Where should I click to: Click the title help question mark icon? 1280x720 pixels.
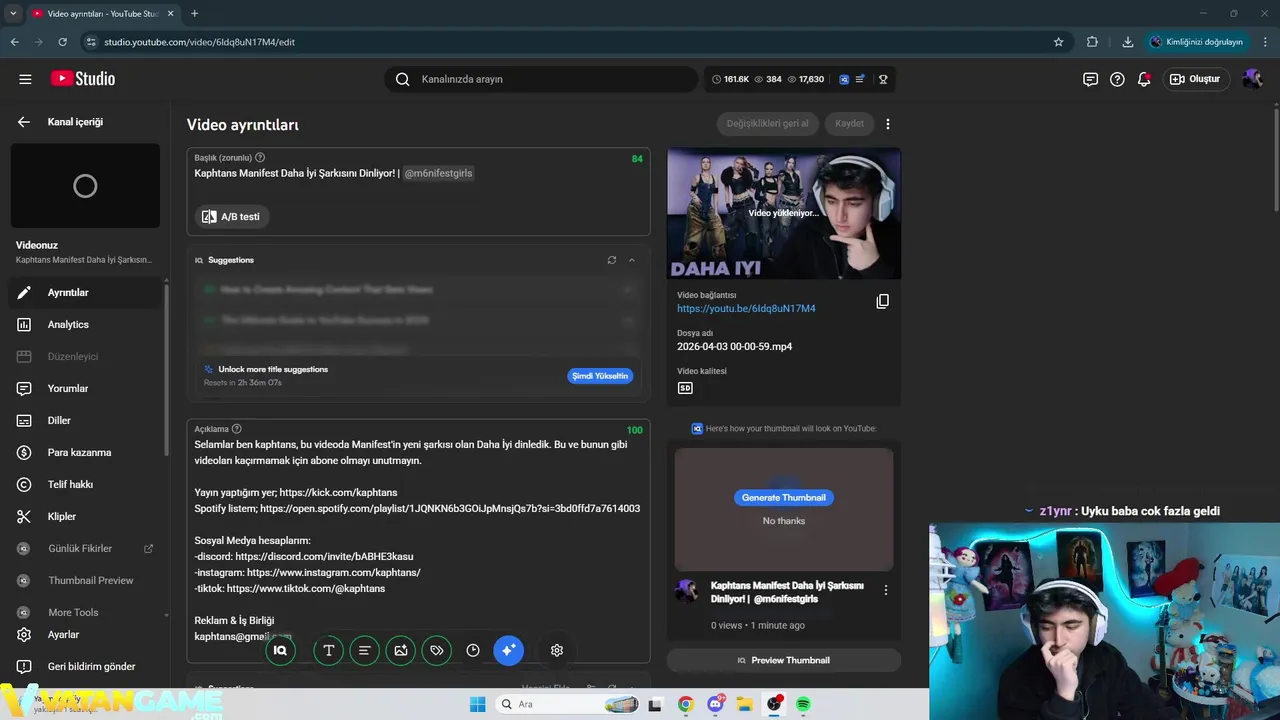pyautogui.click(x=260, y=158)
